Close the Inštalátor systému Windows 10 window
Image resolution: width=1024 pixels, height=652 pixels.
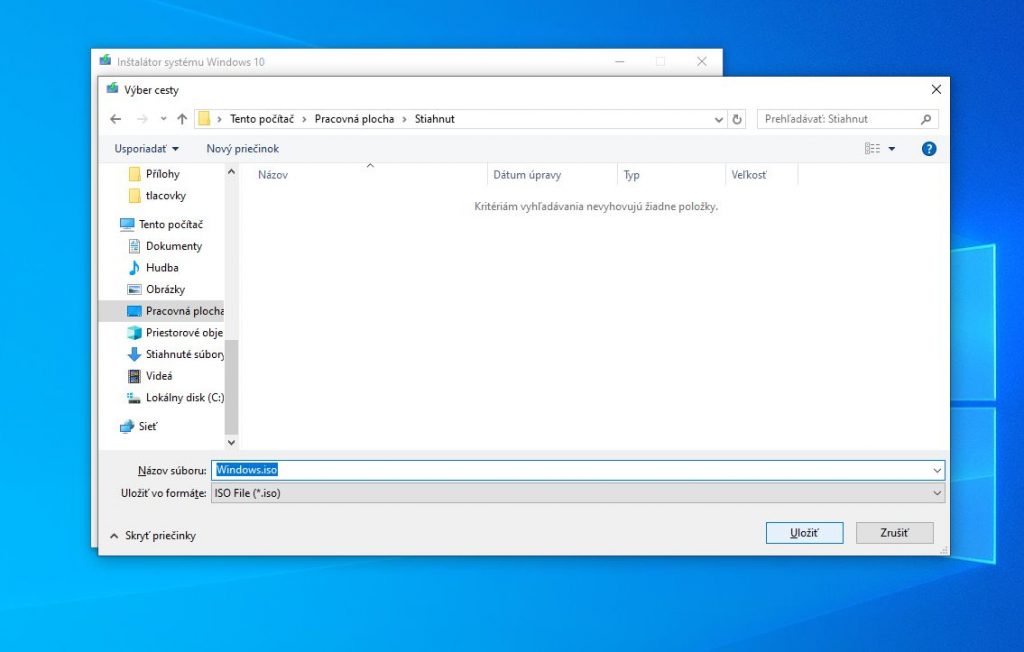coord(702,61)
